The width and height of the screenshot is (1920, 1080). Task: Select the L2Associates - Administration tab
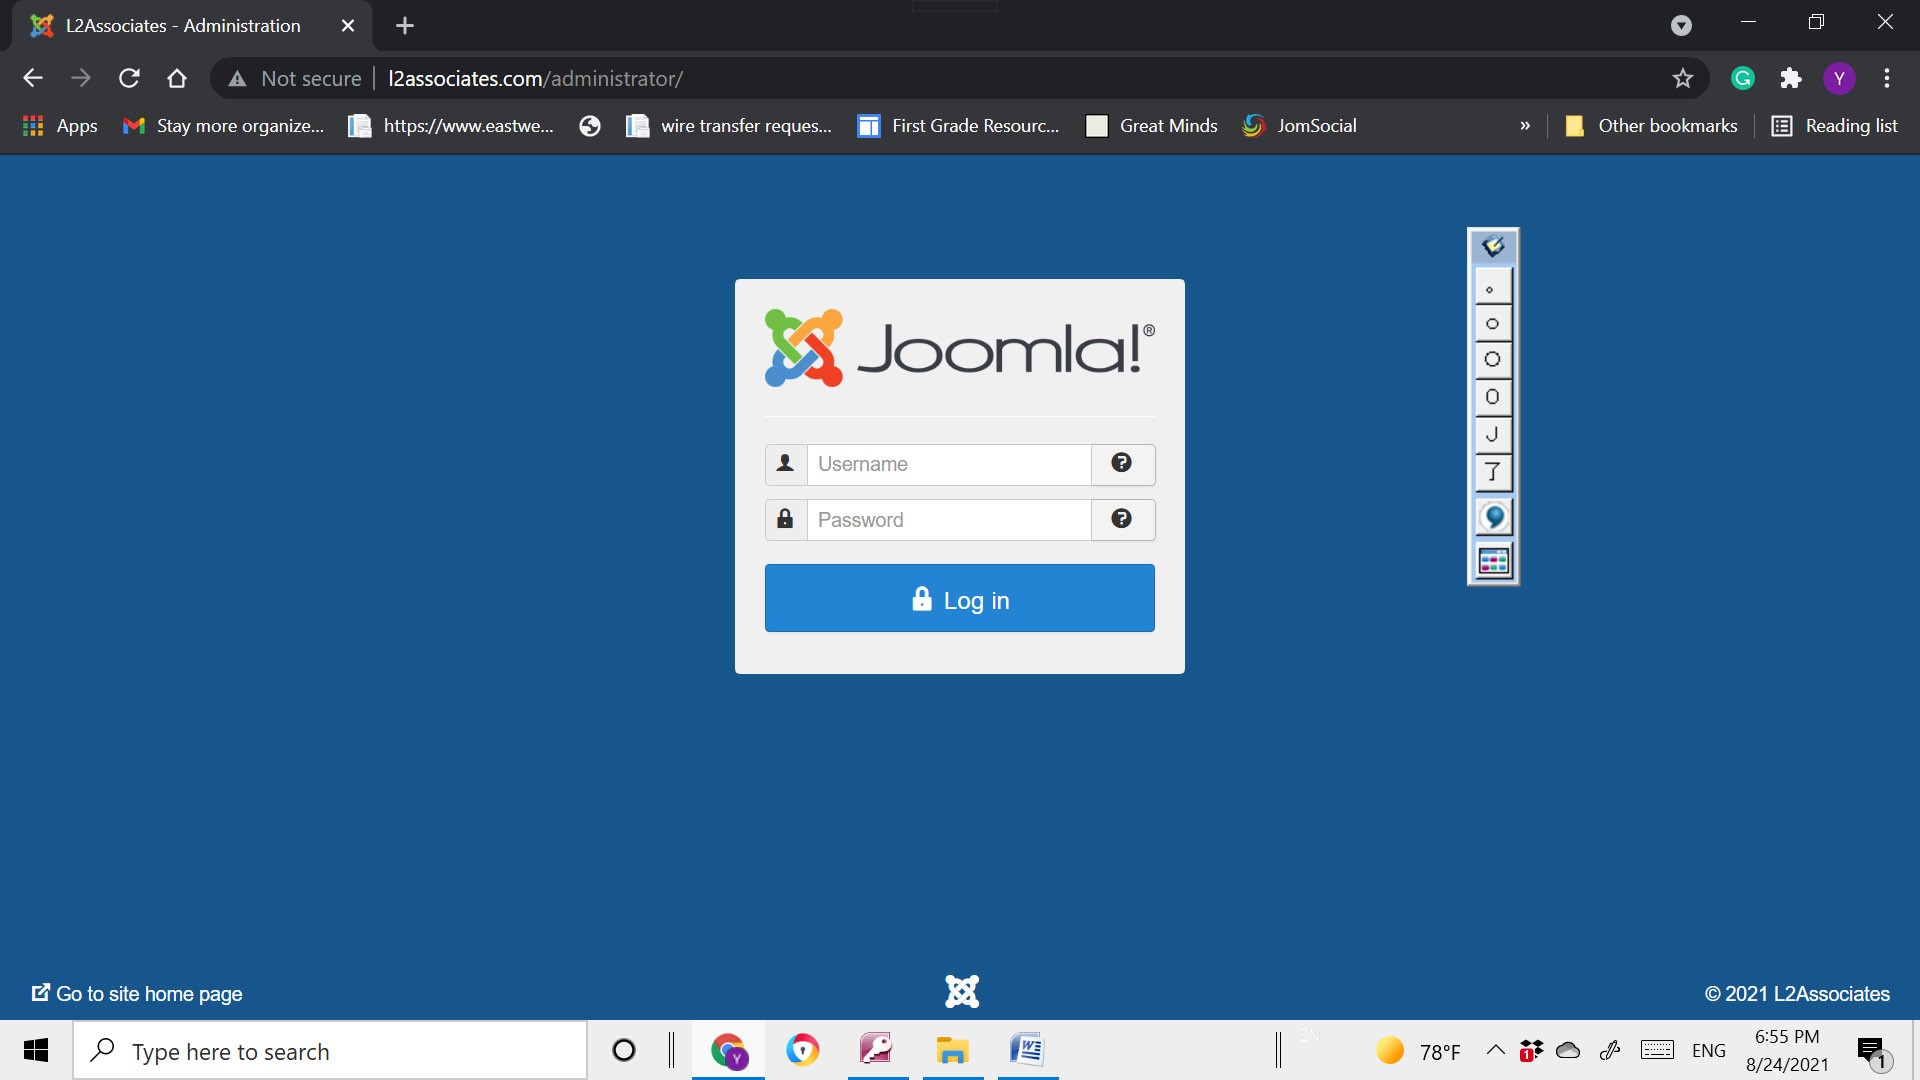tap(183, 26)
